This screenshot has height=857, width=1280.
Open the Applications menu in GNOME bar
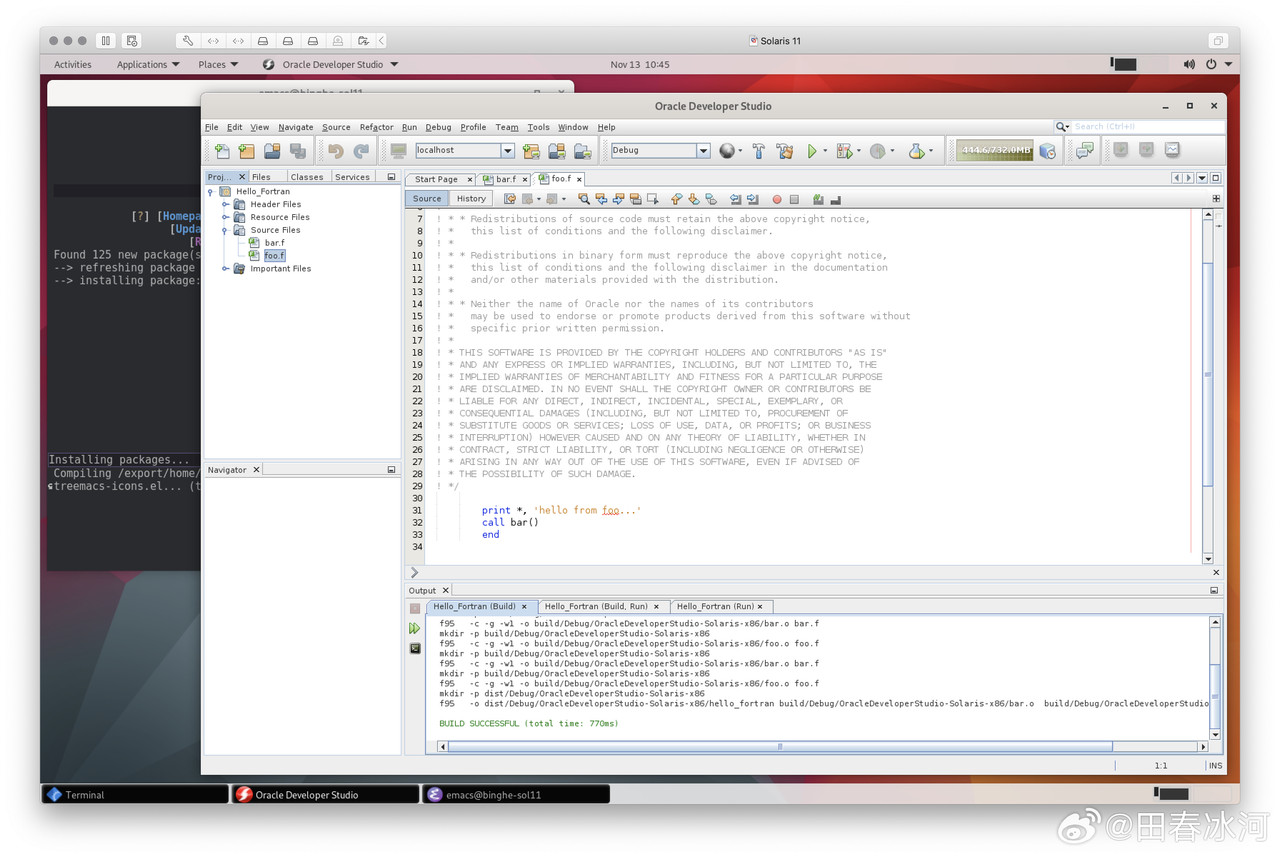148,64
